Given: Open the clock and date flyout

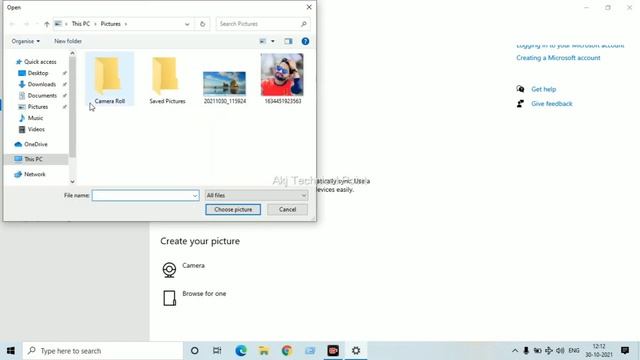Looking at the screenshot, I should click(x=599, y=351).
